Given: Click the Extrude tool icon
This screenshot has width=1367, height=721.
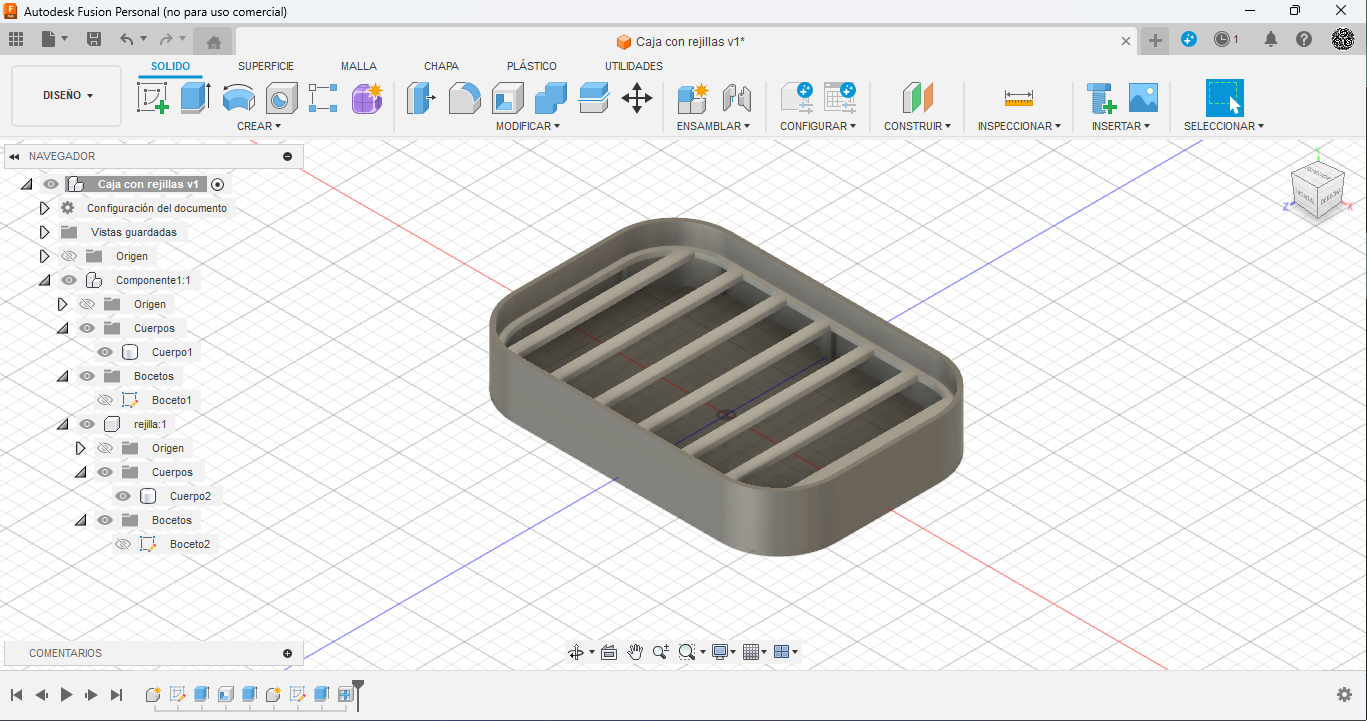Looking at the screenshot, I should click(195, 98).
